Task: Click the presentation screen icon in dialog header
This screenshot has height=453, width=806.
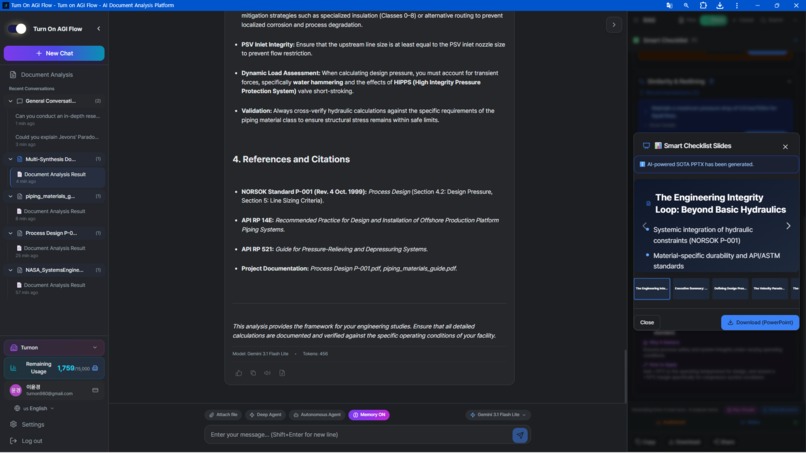Action: coord(646,146)
